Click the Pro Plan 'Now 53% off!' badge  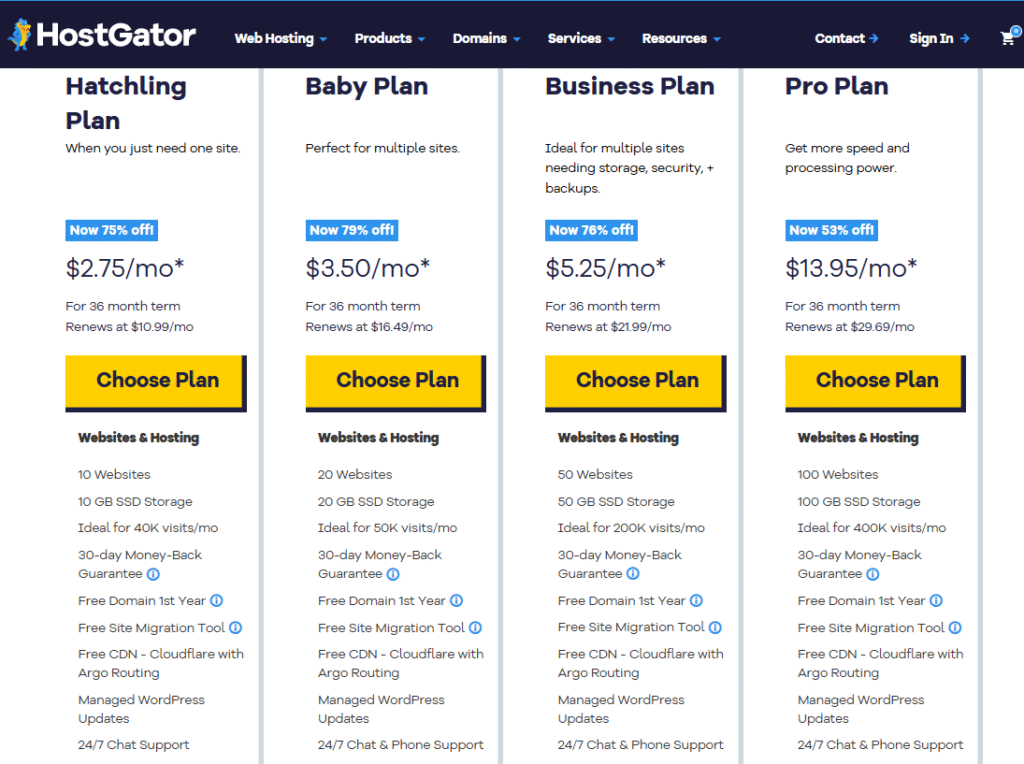pos(831,230)
